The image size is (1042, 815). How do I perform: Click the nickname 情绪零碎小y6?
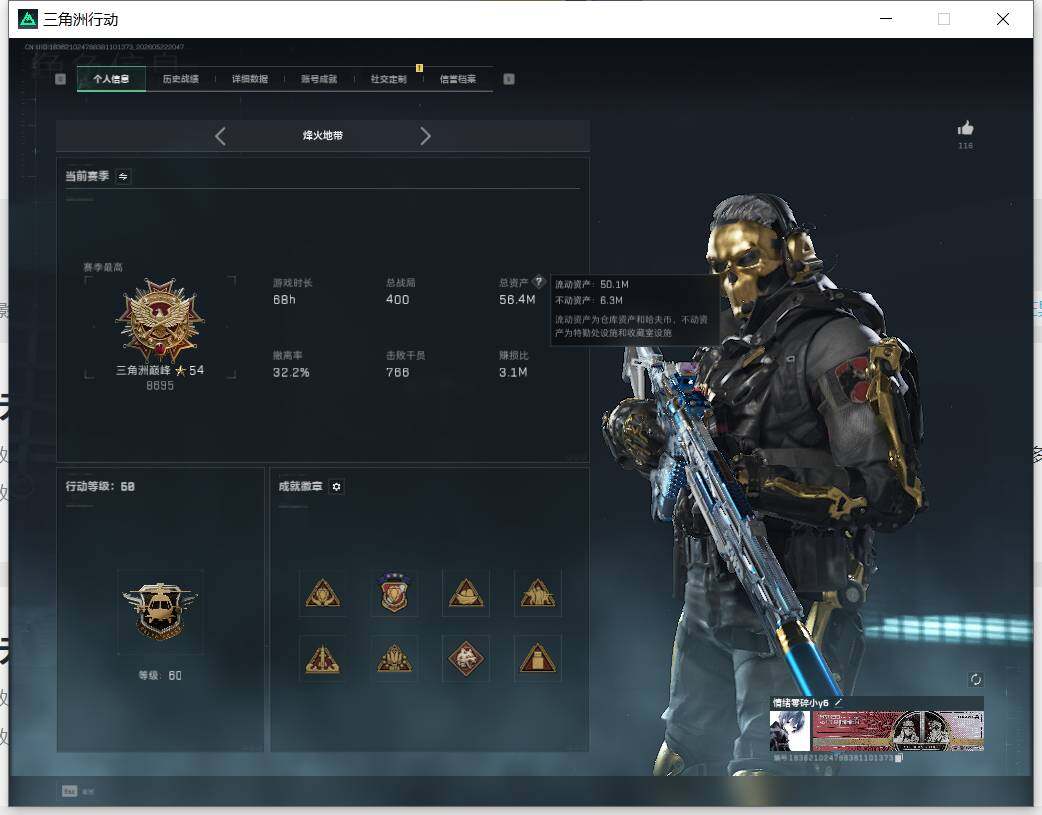coord(801,703)
